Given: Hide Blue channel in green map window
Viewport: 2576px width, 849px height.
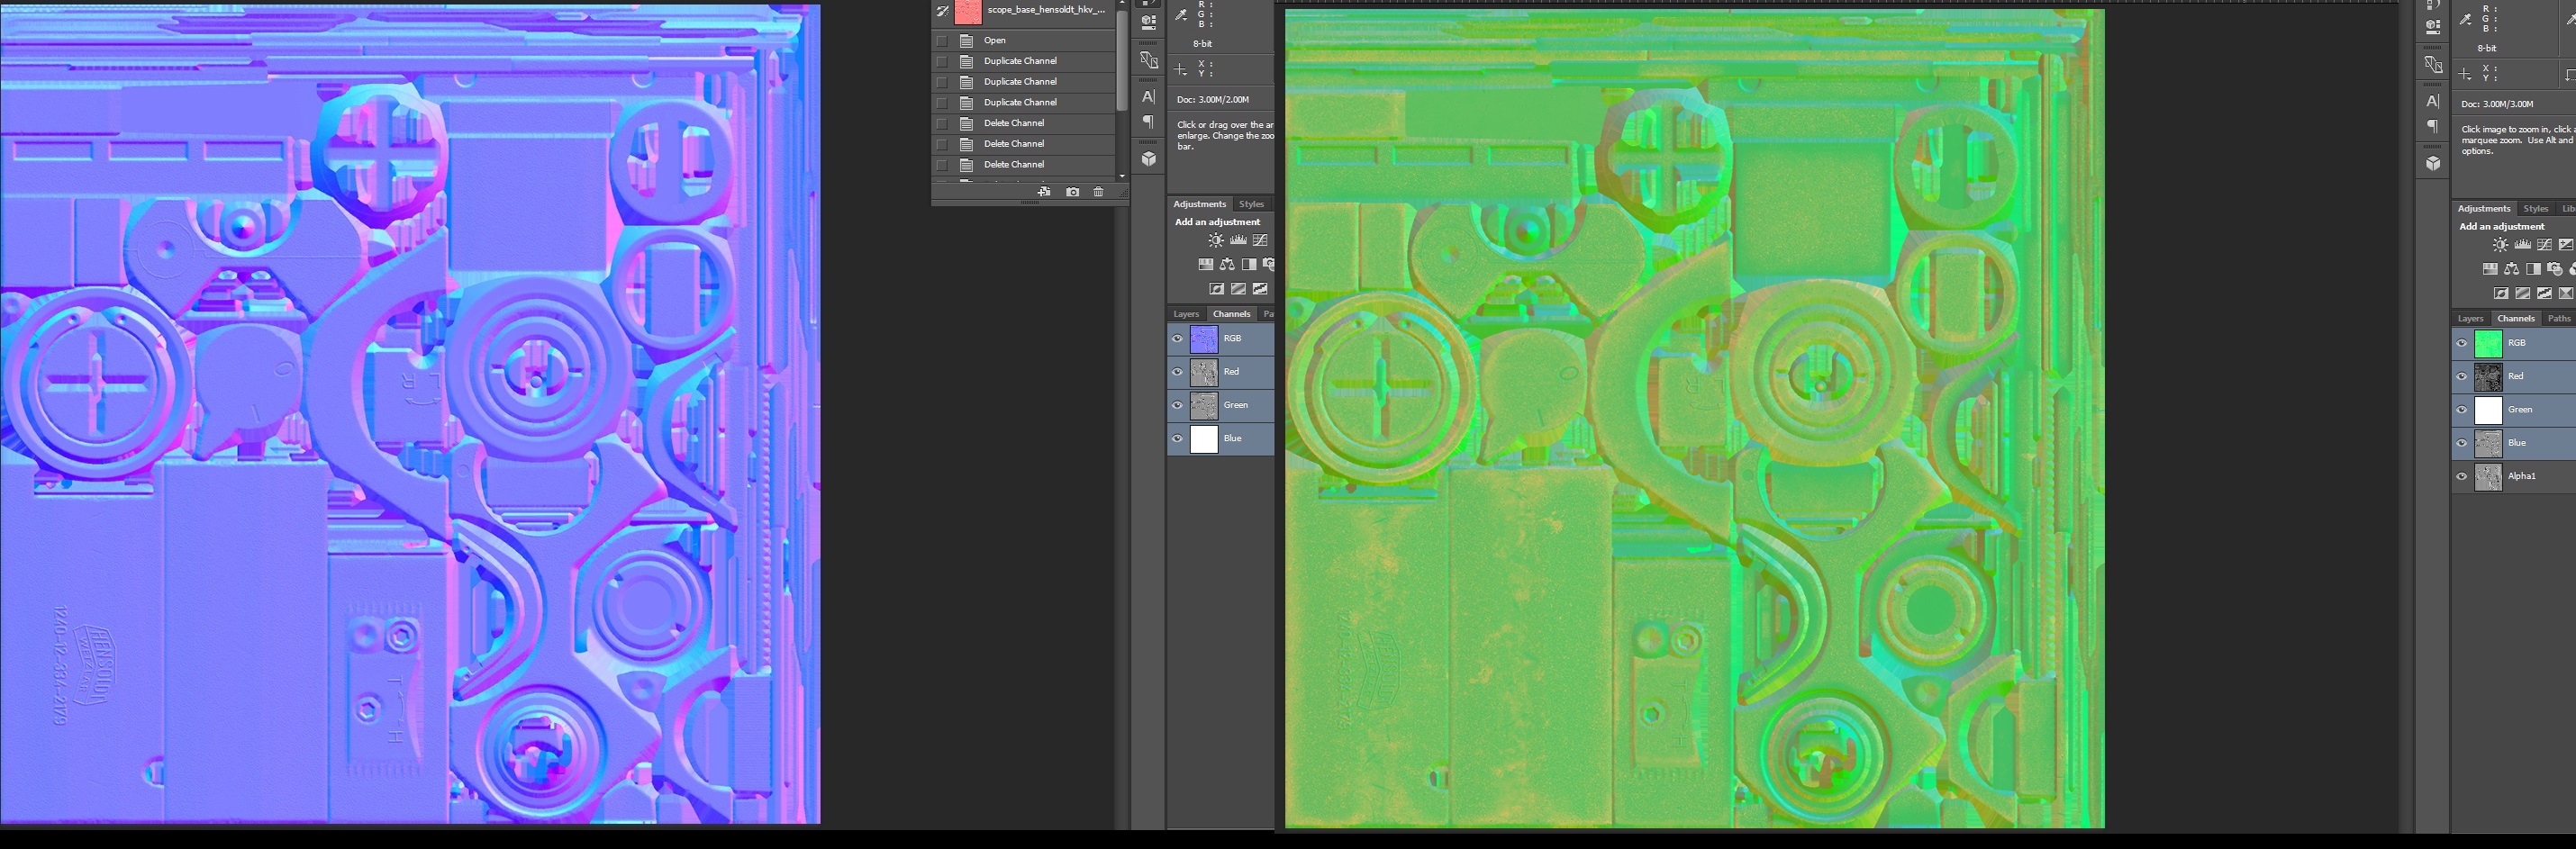Looking at the screenshot, I should click(x=2461, y=443).
